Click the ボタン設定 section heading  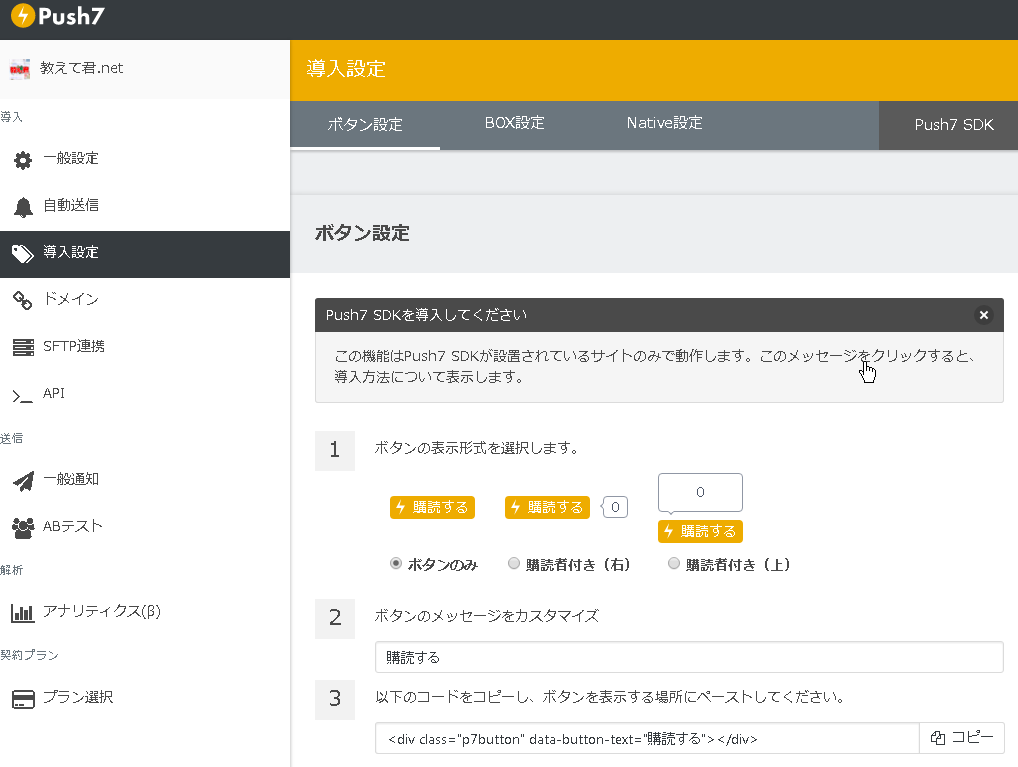(362, 233)
